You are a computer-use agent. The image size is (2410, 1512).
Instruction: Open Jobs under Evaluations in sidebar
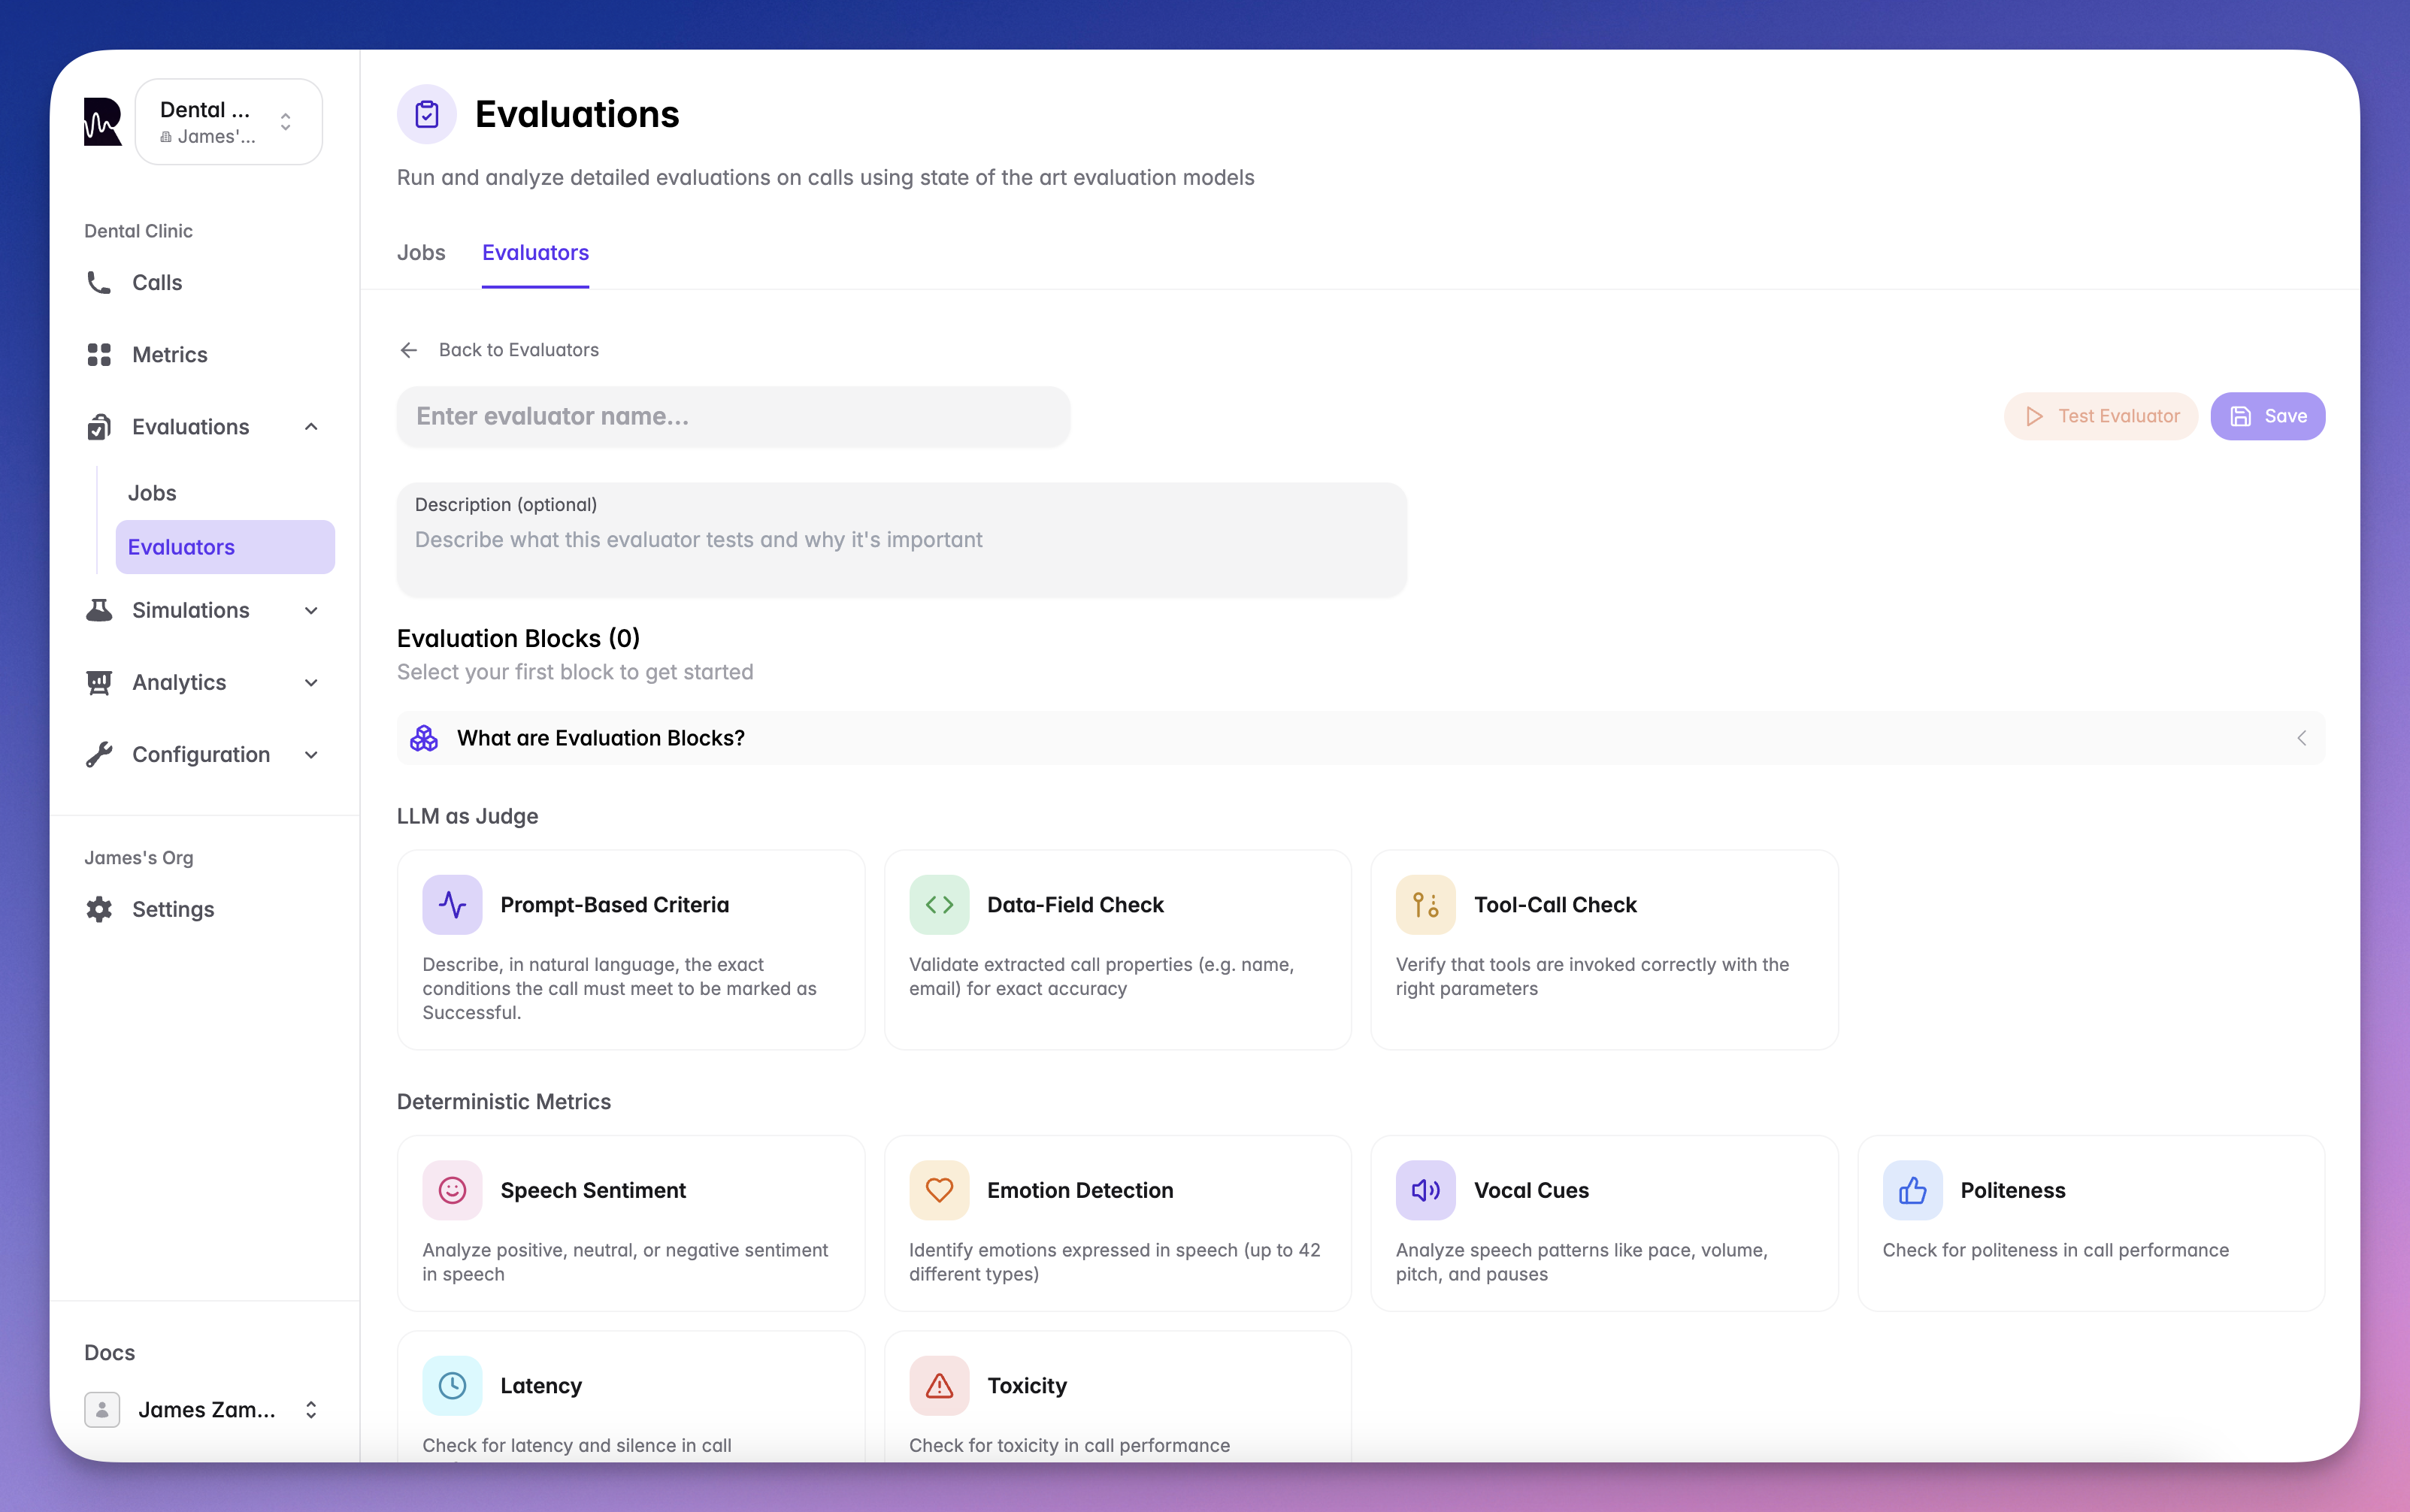pyautogui.click(x=152, y=493)
